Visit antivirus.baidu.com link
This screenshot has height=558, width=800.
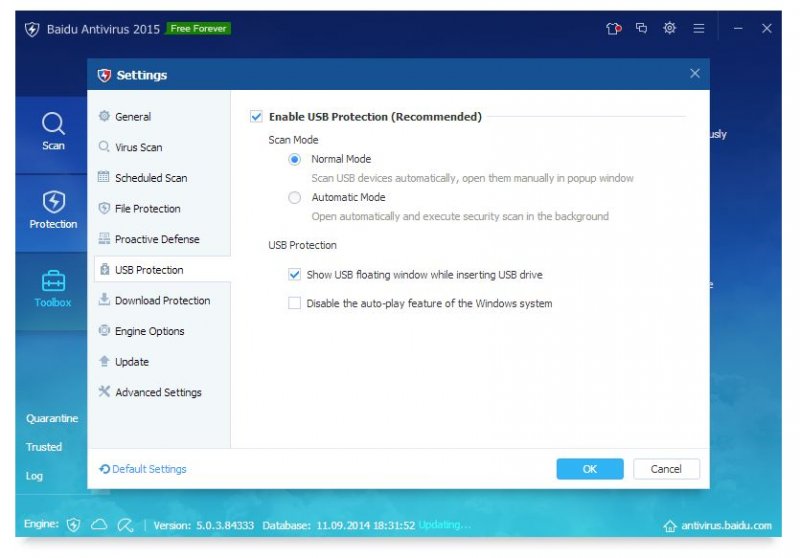pos(726,525)
